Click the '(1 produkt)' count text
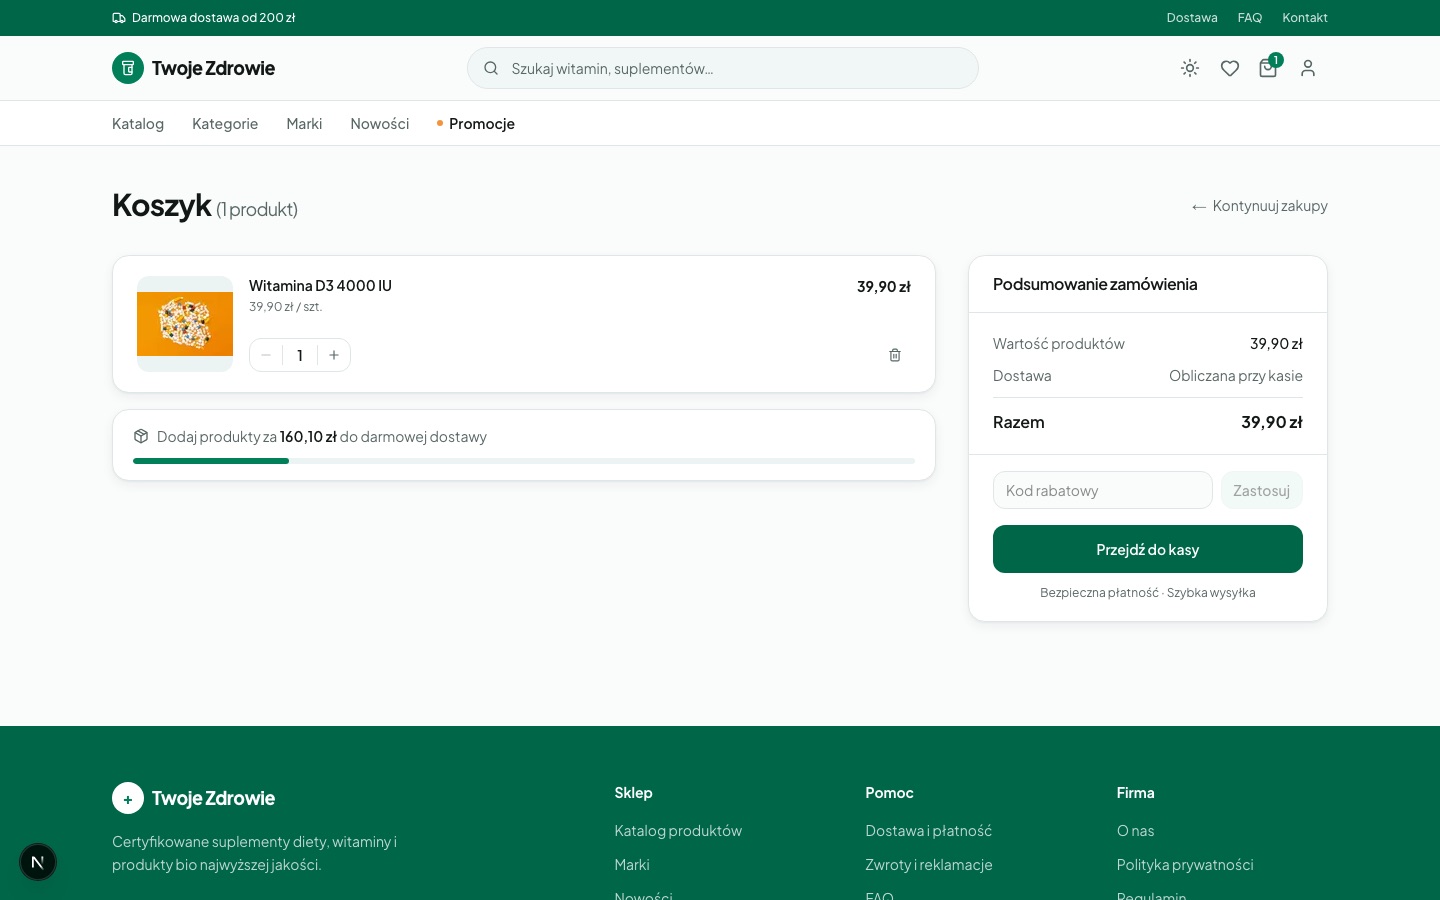 [x=257, y=209]
